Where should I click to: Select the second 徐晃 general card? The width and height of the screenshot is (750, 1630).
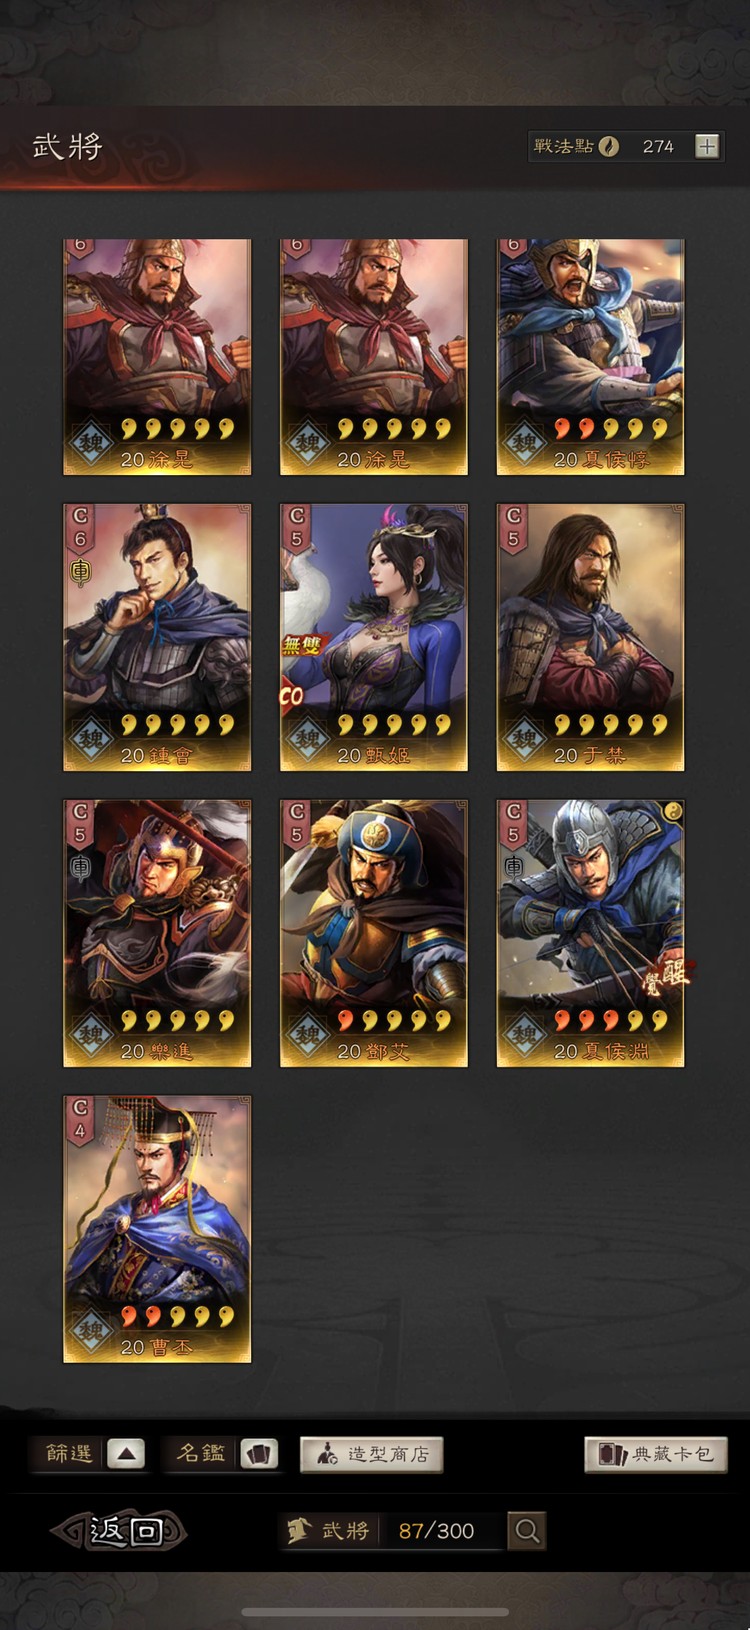point(373,357)
